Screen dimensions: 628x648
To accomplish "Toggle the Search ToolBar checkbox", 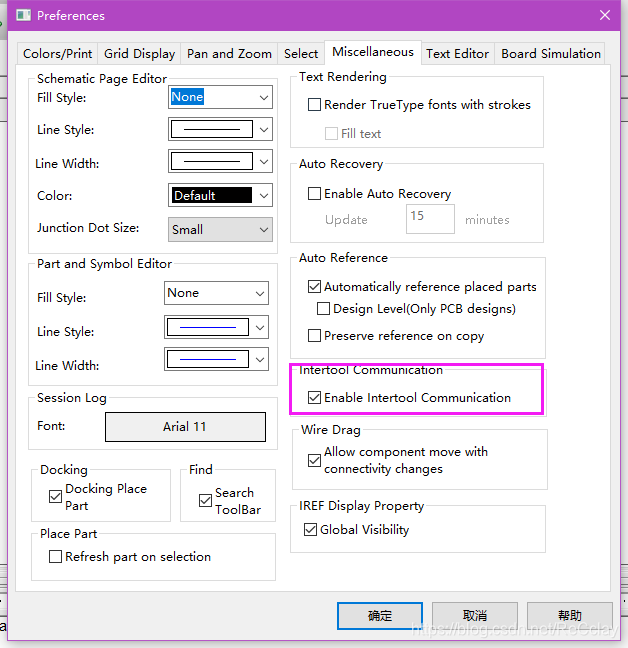I will pyautogui.click(x=205, y=500).
